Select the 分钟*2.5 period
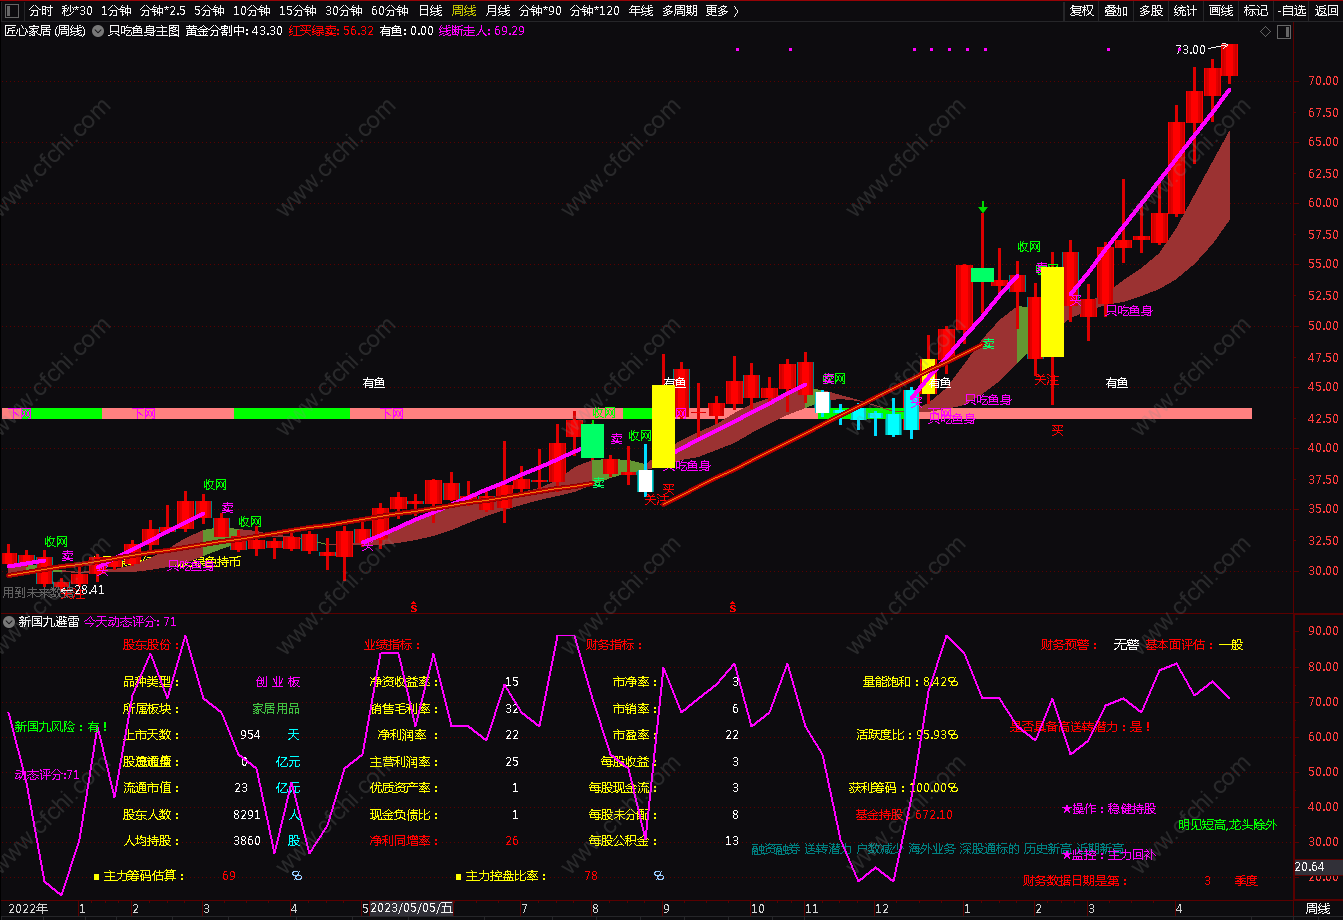Image resolution: width=1343 pixels, height=920 pixels. pyautogui.click(x=162, y=10)
